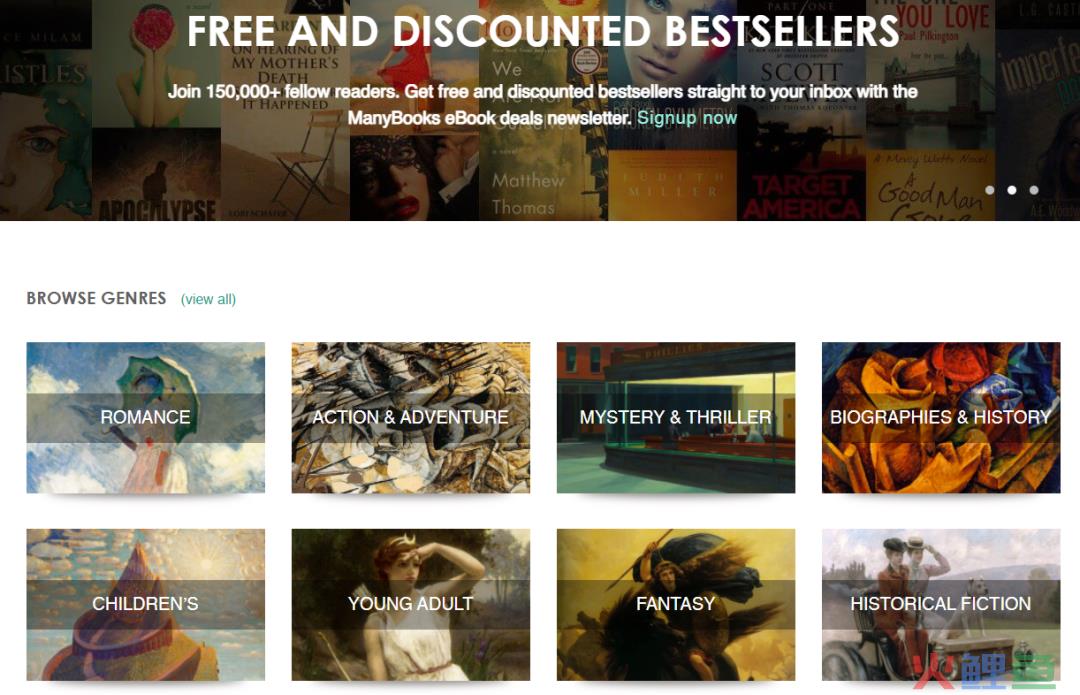Open the Romance genre tile
The image size is (1080, 695).
(145, 417)
